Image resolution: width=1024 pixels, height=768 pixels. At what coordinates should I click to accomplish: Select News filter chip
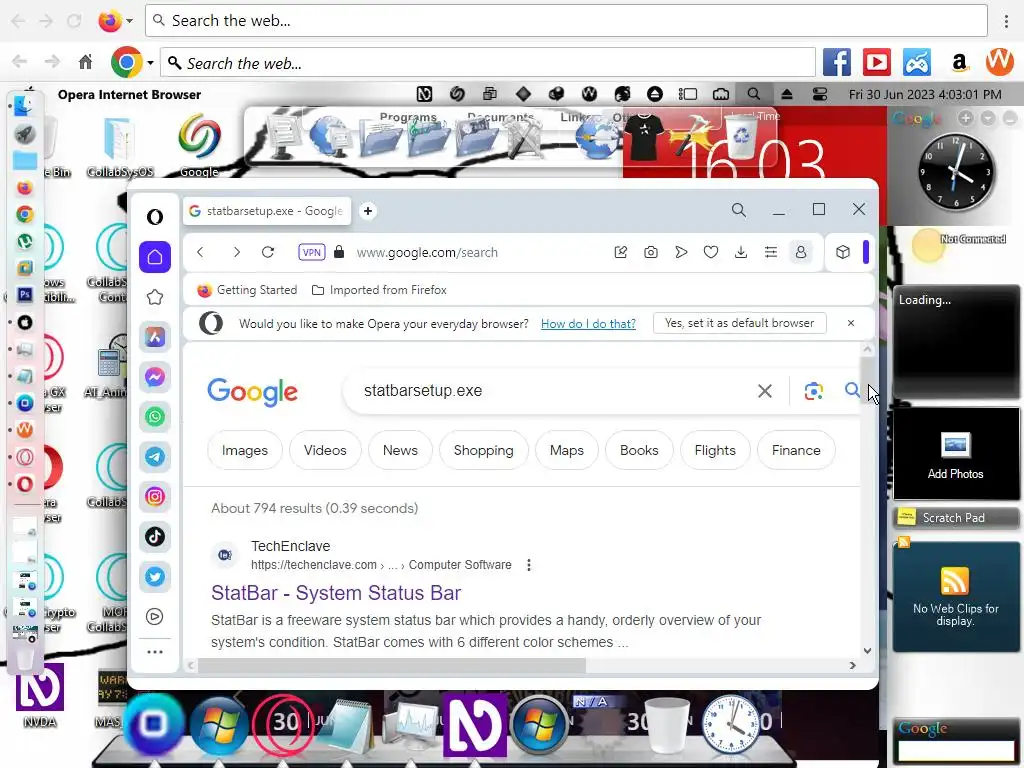(x=400, y=450)
